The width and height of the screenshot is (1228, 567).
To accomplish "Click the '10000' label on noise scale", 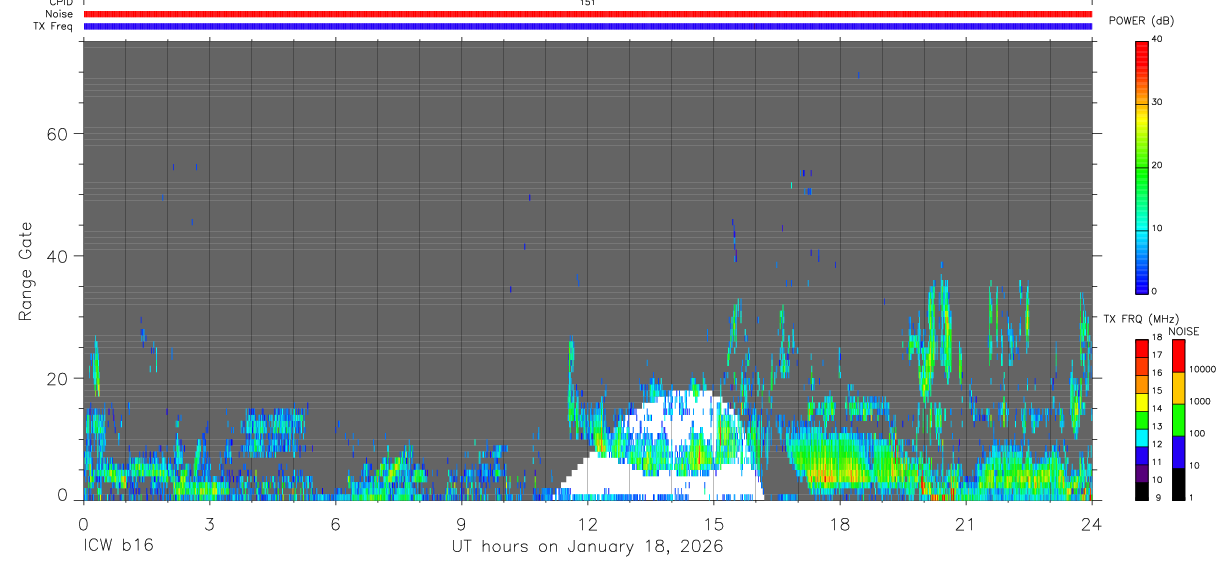I will point(1203,369).
